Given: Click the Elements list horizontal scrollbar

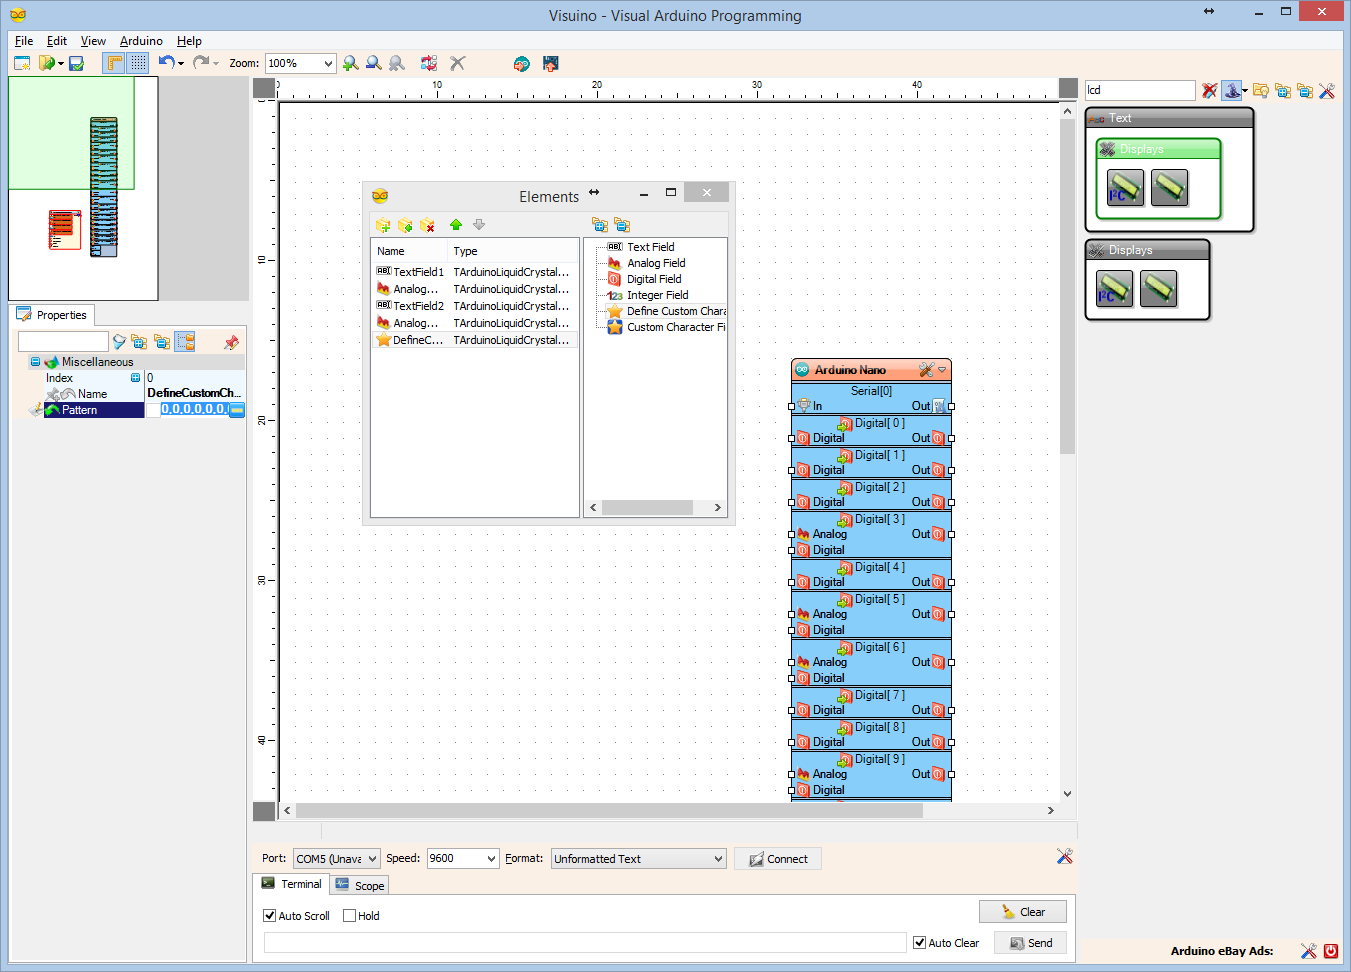Looking at the screenshot, I should (647, 508).
